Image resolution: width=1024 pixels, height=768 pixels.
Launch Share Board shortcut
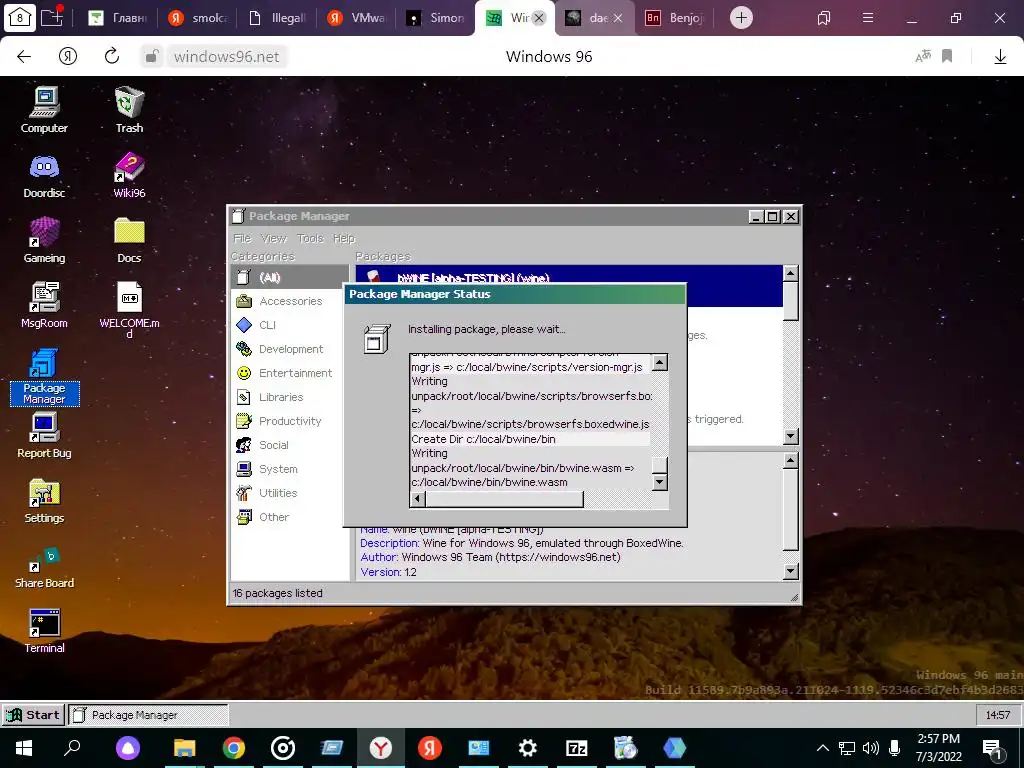click(44, 566)
